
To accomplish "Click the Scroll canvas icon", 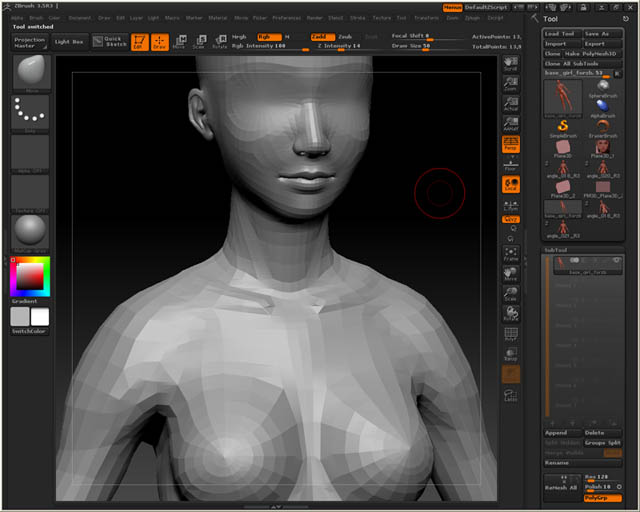I will (511, 64).
